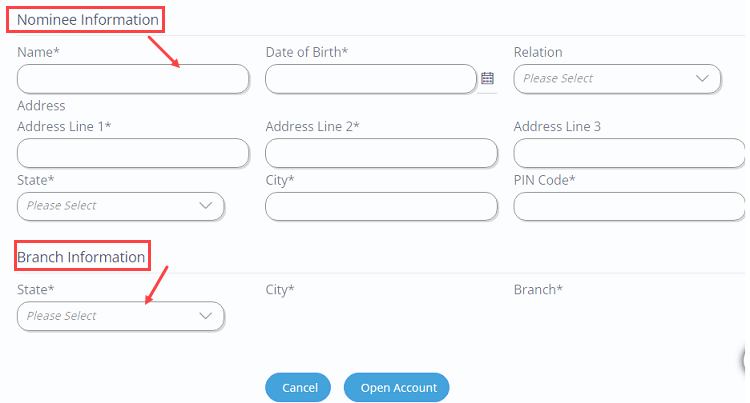This screenshot has width=750, height=403.
Task: Click the branch State chevron arrow
Action: point(206,316)
